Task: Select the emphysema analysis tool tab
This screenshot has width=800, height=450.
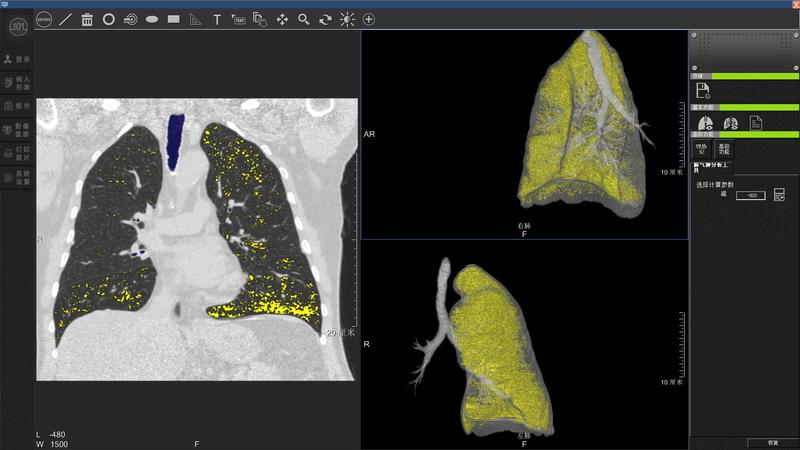Action: 712,168
